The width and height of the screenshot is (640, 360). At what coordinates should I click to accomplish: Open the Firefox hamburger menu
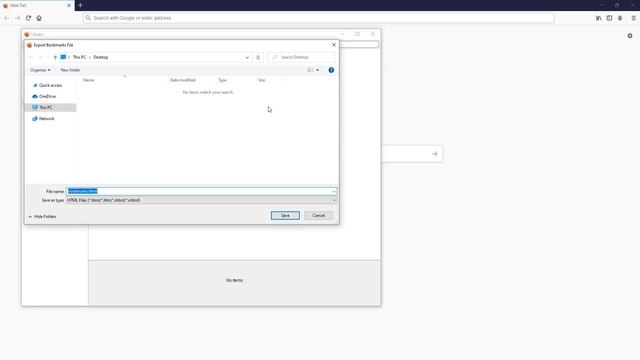633,18
